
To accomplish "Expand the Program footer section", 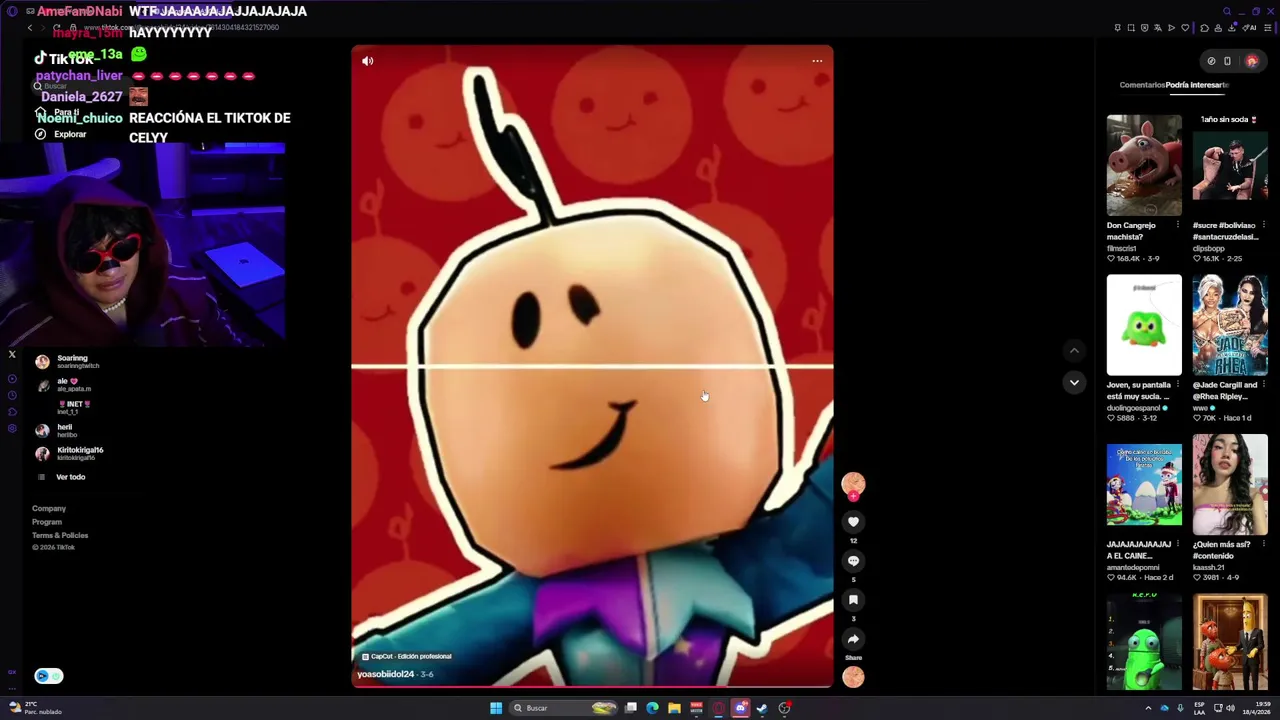I will (47, 522).
